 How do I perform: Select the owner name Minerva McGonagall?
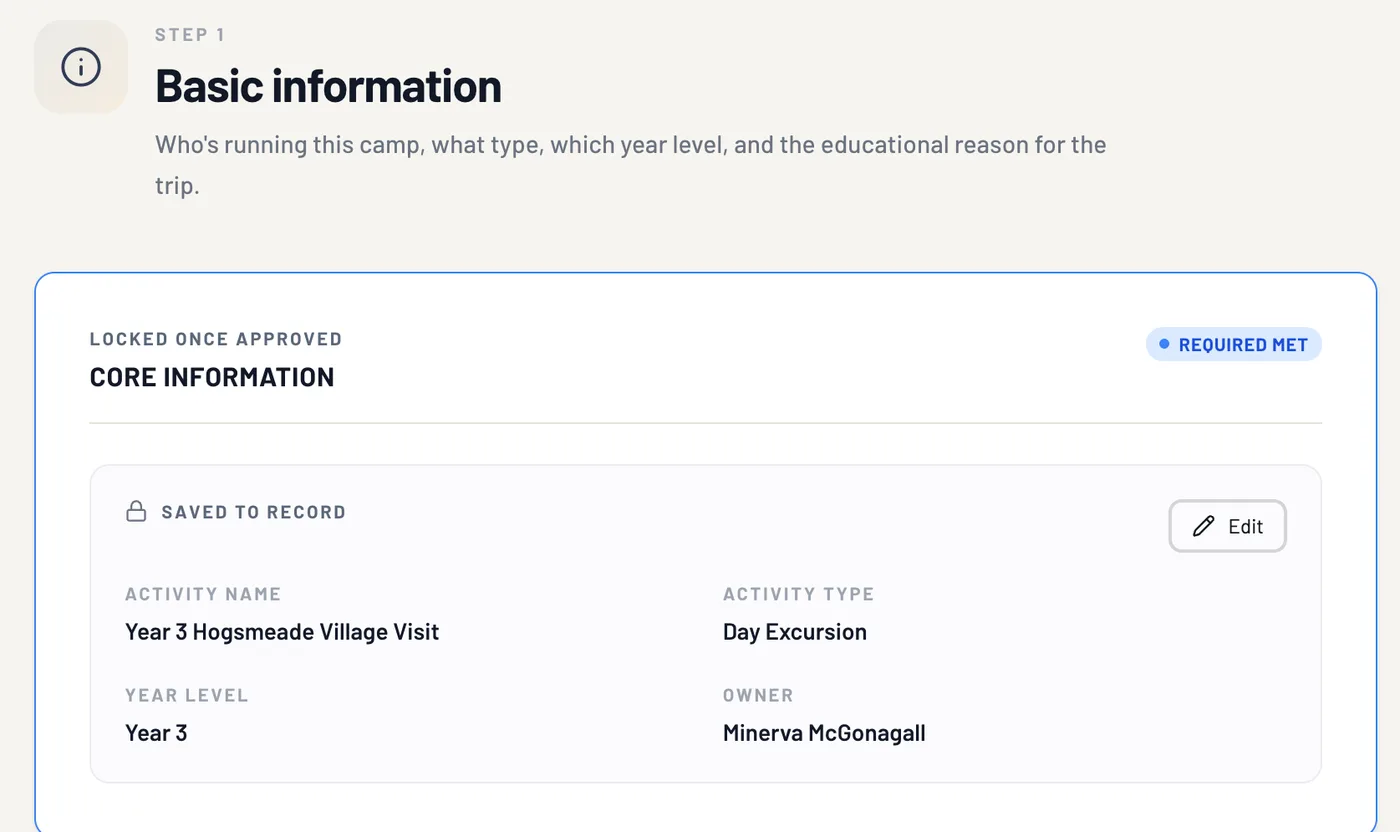point(824,733)
